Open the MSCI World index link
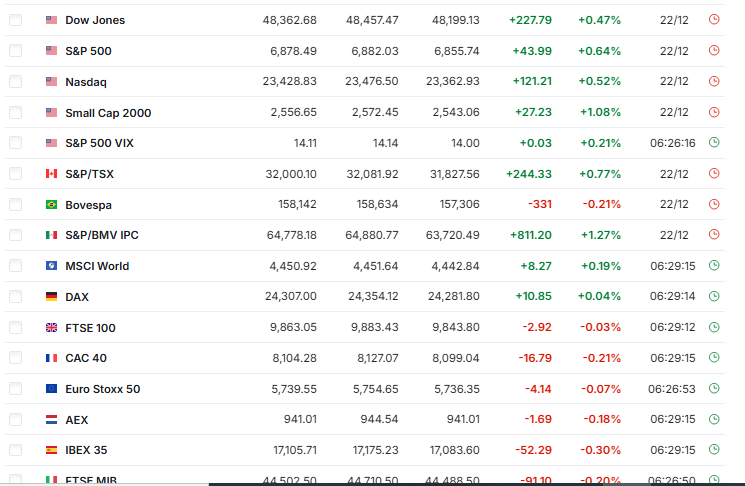 click(x=97, y=266)
